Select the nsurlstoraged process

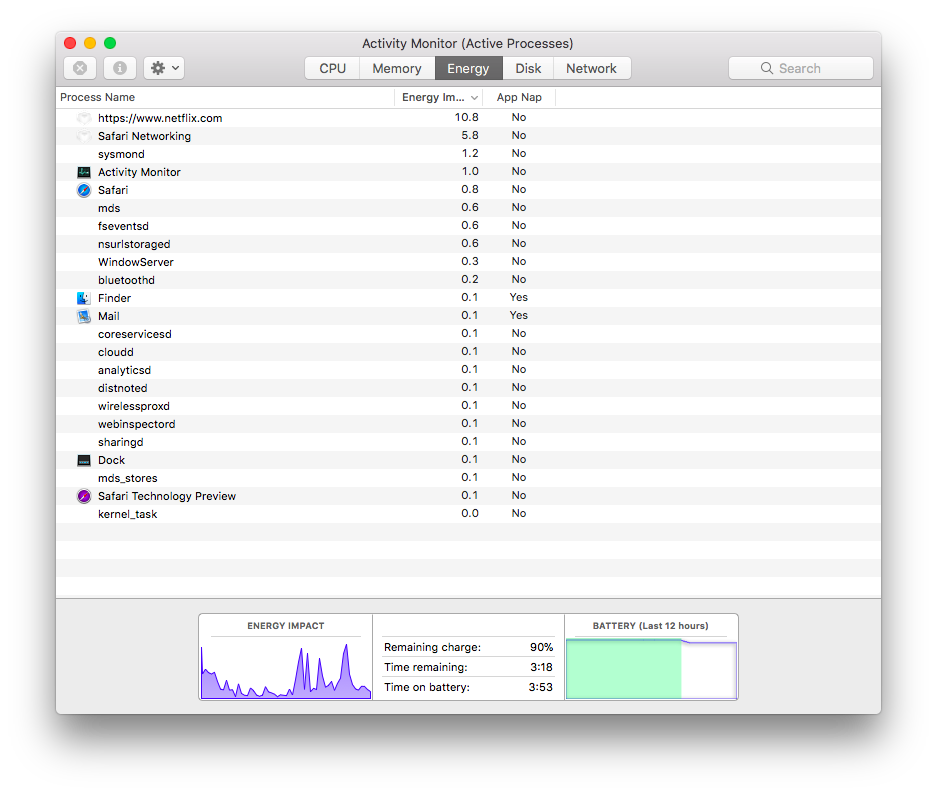[134, 244]
